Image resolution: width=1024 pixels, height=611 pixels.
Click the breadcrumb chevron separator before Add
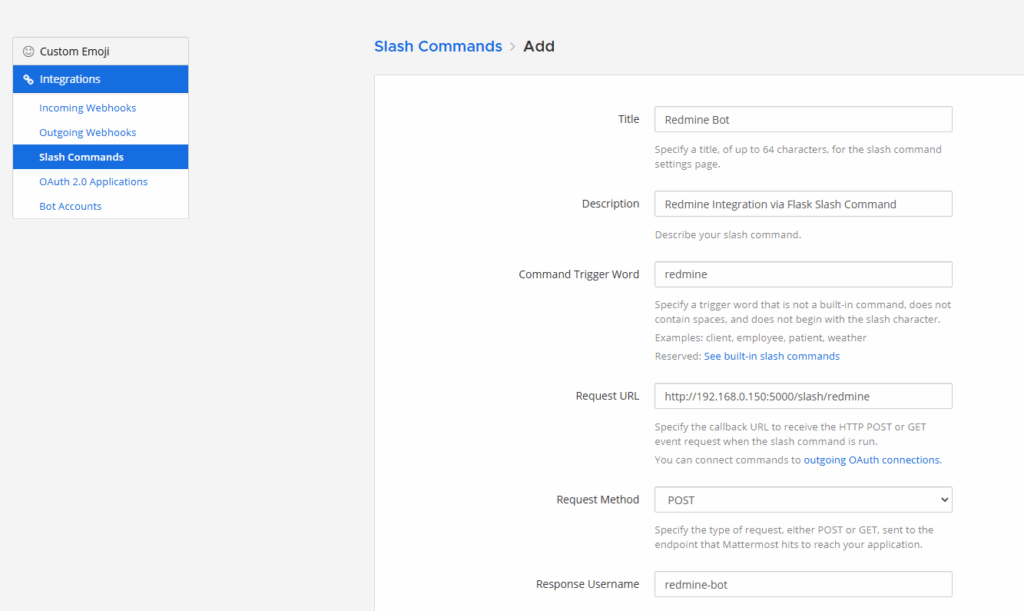pyautogui.click(x=513, y=47)
